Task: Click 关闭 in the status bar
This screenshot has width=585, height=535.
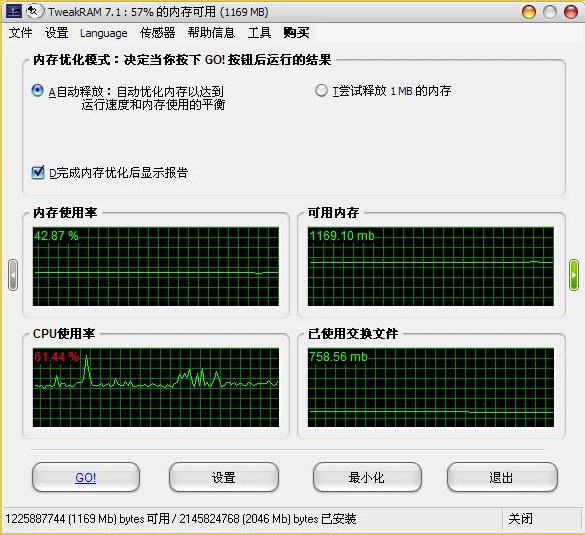Action: 520,519
